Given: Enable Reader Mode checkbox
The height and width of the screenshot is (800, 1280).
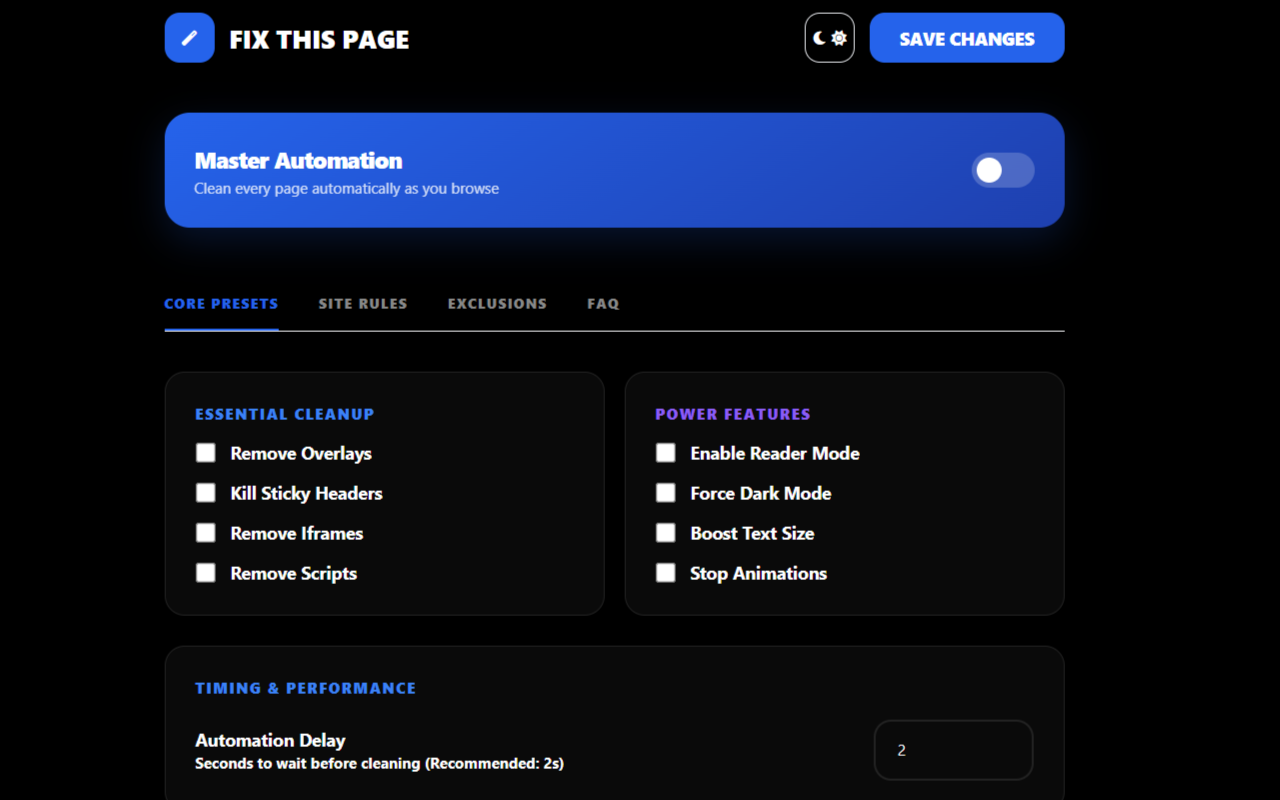Looking at the screenshot, I should 666,453.
